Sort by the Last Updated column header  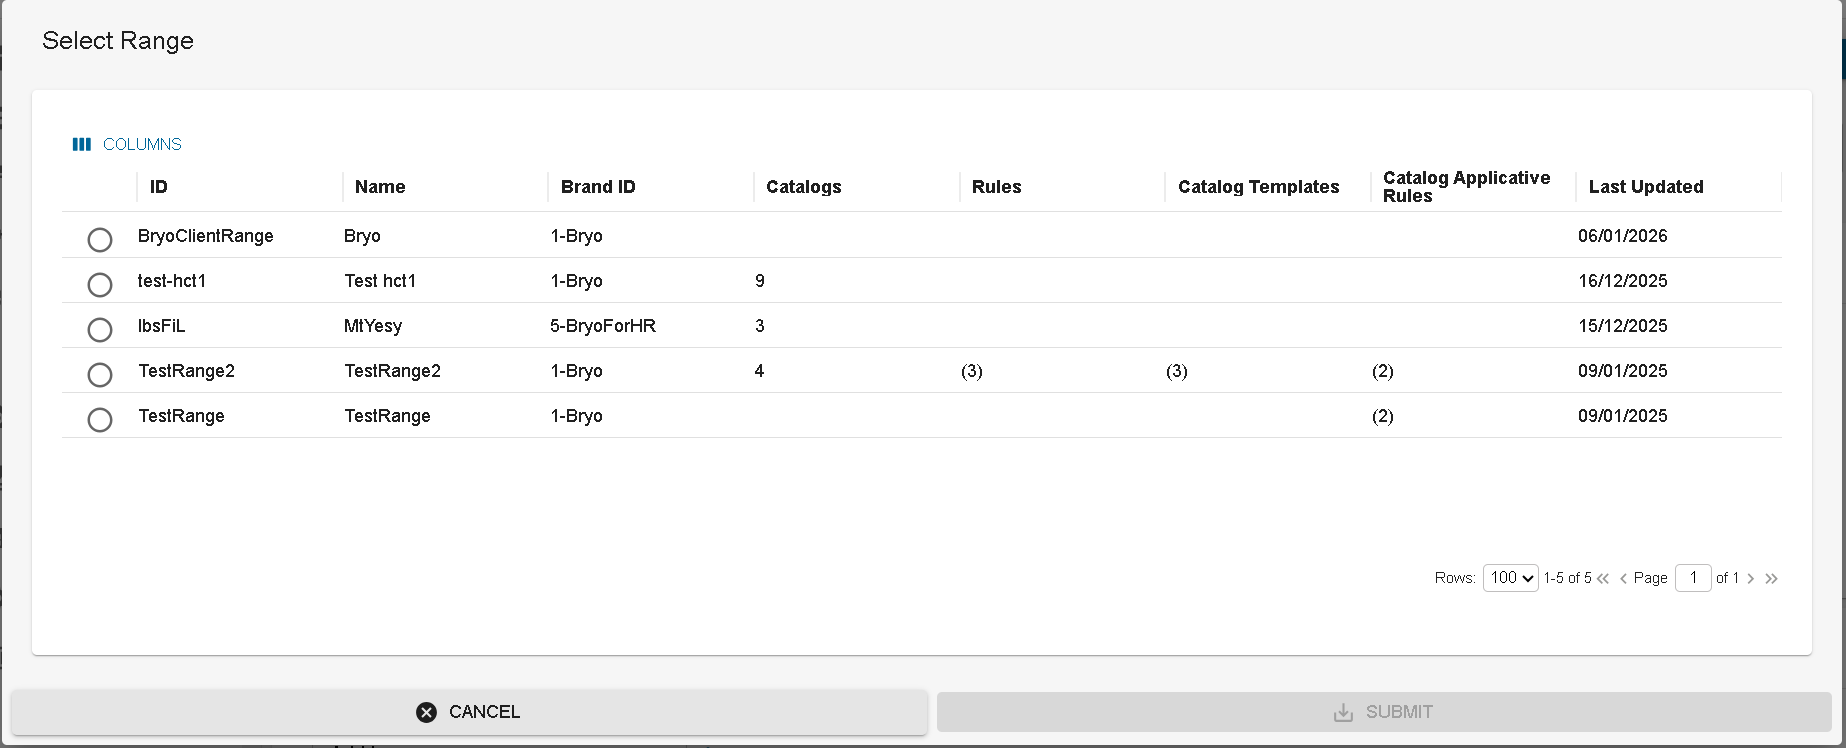click(1645, 187)
